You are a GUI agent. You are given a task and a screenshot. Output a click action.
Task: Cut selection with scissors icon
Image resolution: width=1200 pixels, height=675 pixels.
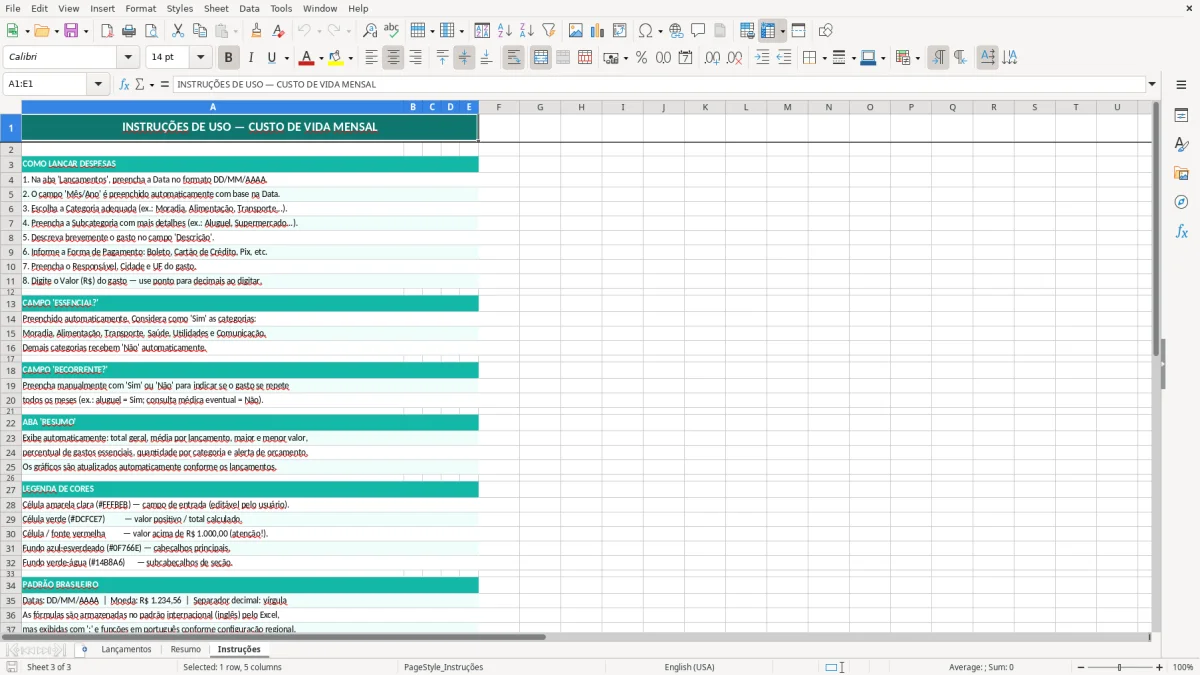coord(178,31)
